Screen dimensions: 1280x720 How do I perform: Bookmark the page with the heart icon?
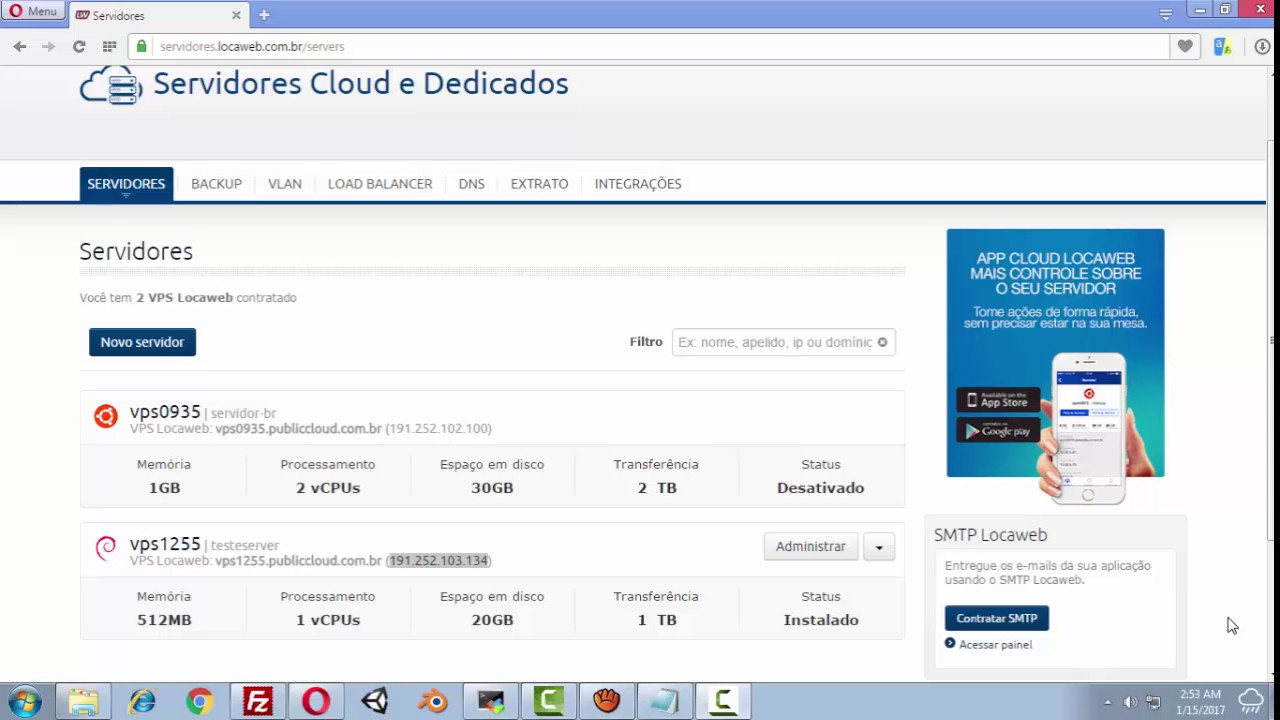coord(1185,46)
